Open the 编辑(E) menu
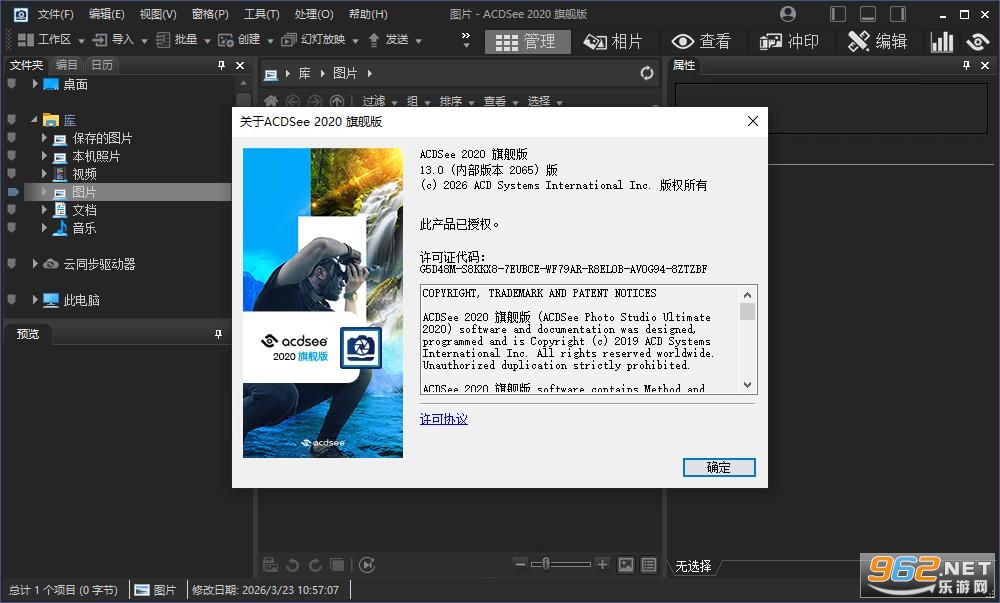 coord(107,14)
